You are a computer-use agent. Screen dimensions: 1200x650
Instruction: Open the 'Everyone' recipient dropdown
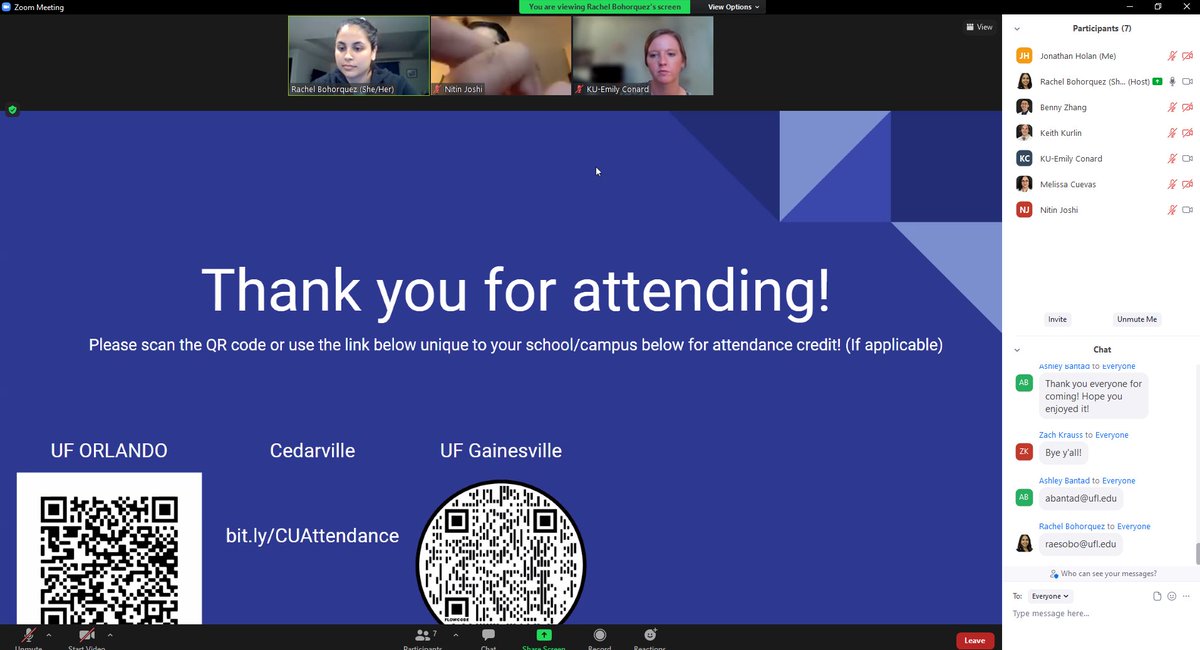click(1050, 596)
